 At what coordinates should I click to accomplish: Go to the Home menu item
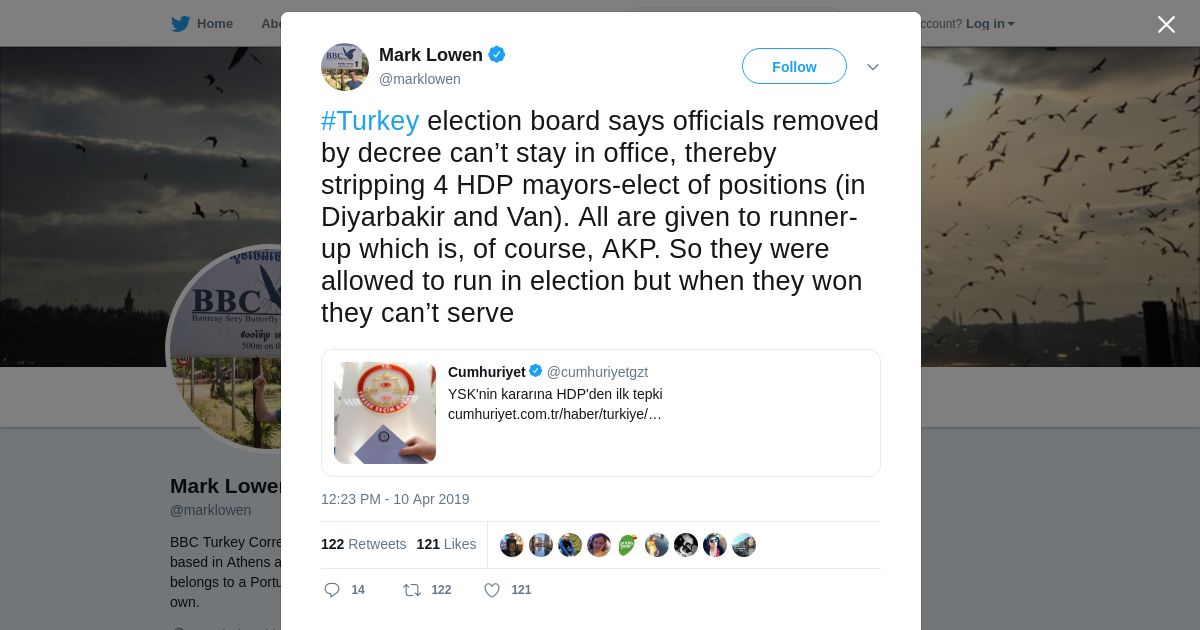tap(215, 24)
